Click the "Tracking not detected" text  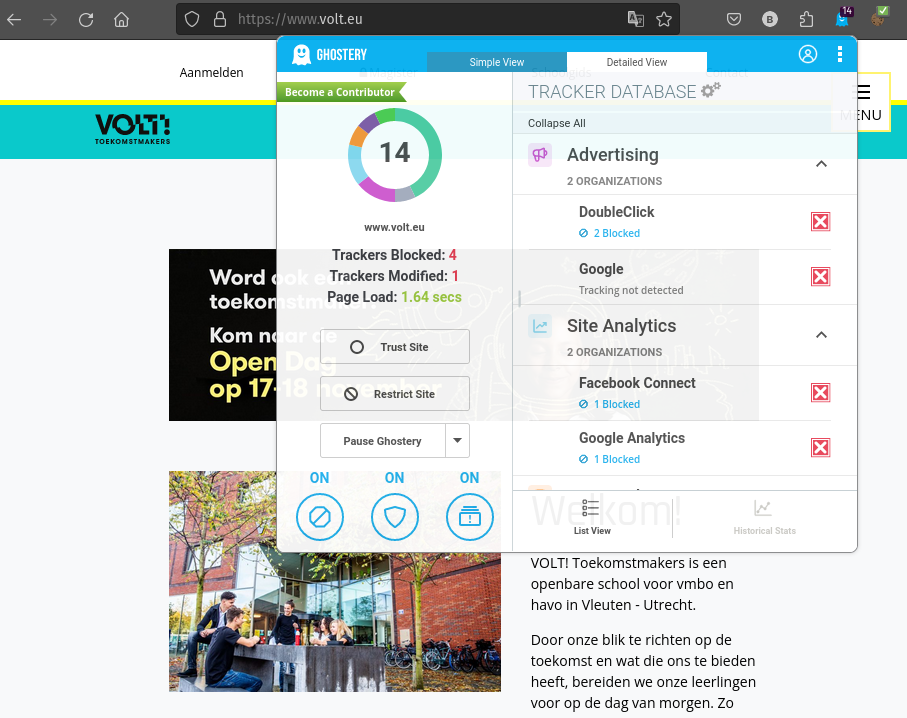[631, 290]
